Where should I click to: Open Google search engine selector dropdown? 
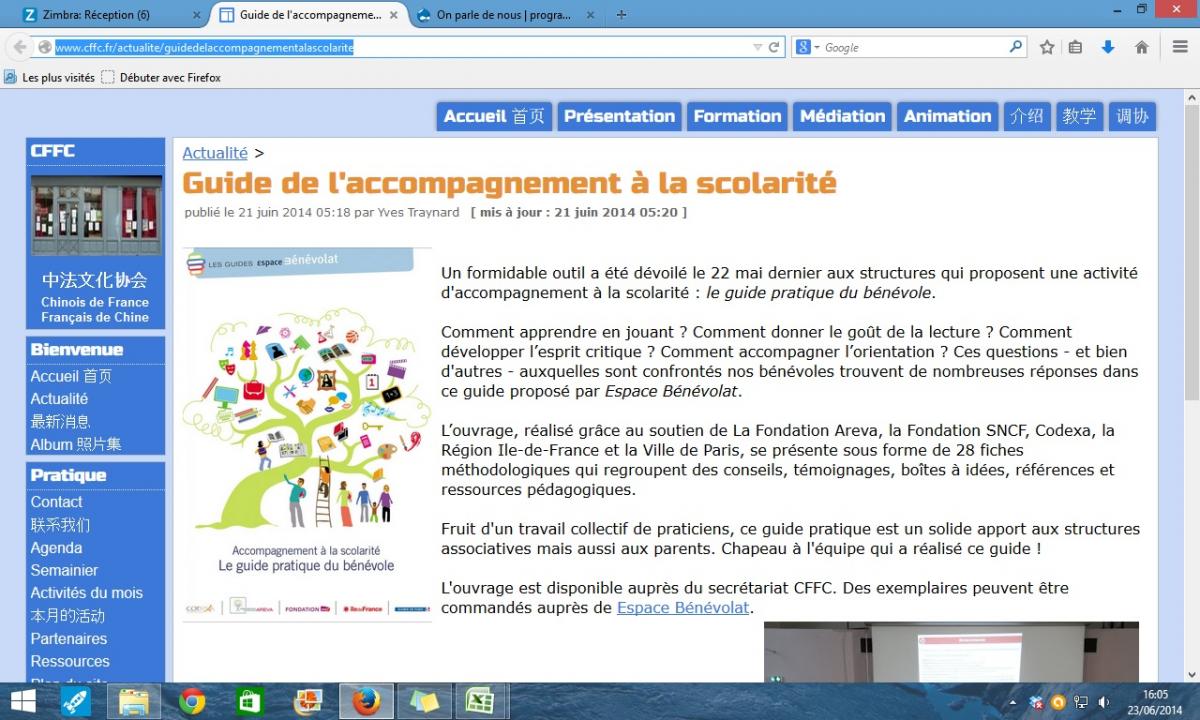(x=806, y=47)
